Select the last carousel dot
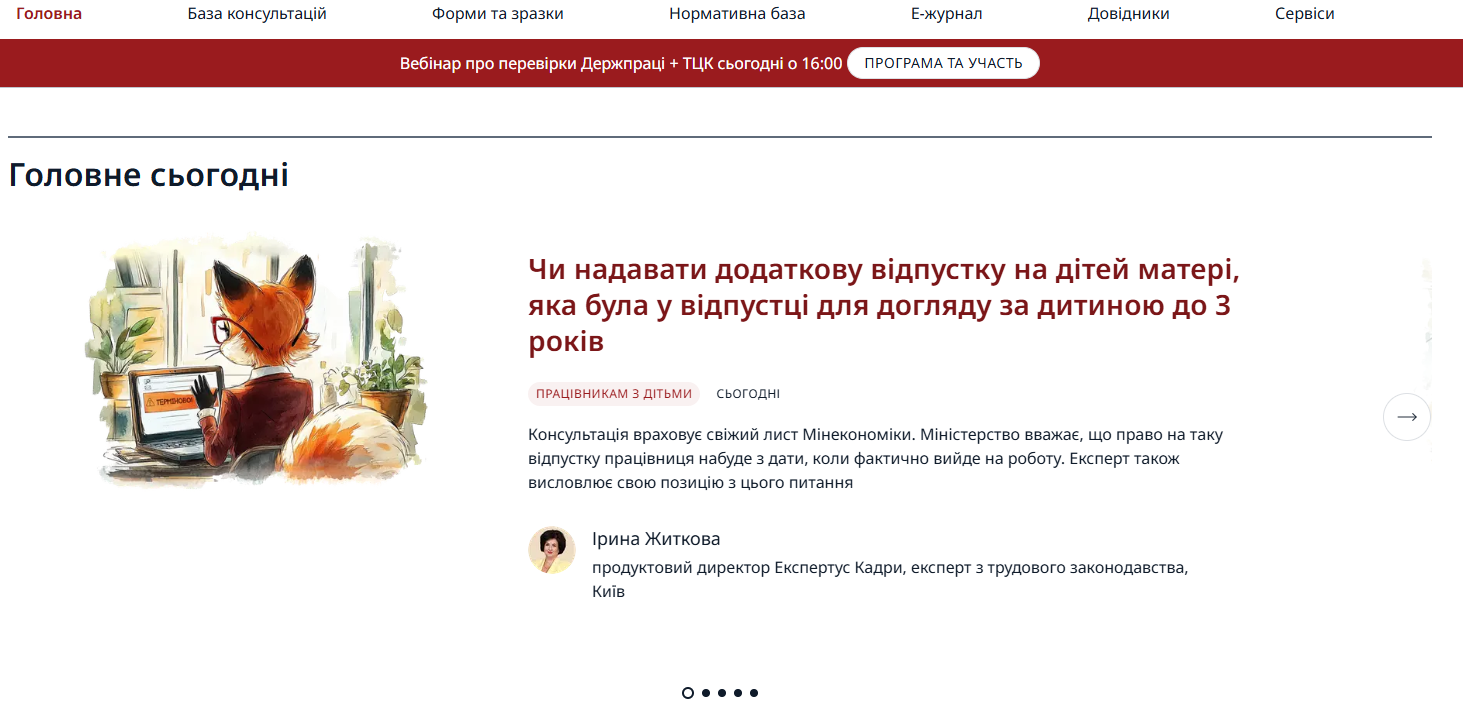This screenshot has width=1463, height=715. pyautogui.click(x=754, y=693)
